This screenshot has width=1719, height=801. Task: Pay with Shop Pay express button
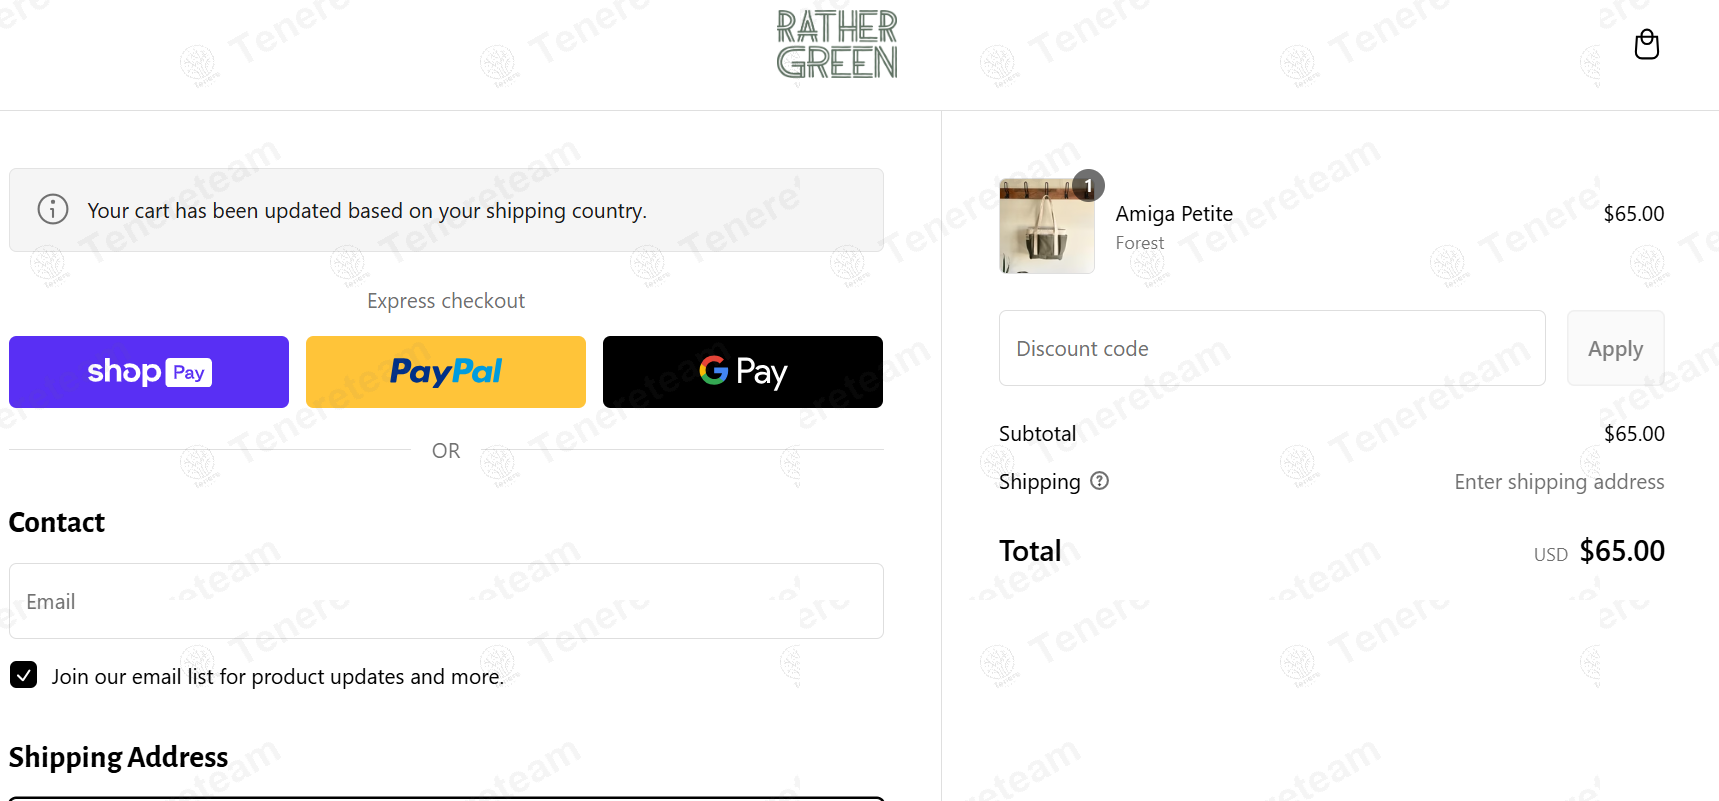[149, 372]
